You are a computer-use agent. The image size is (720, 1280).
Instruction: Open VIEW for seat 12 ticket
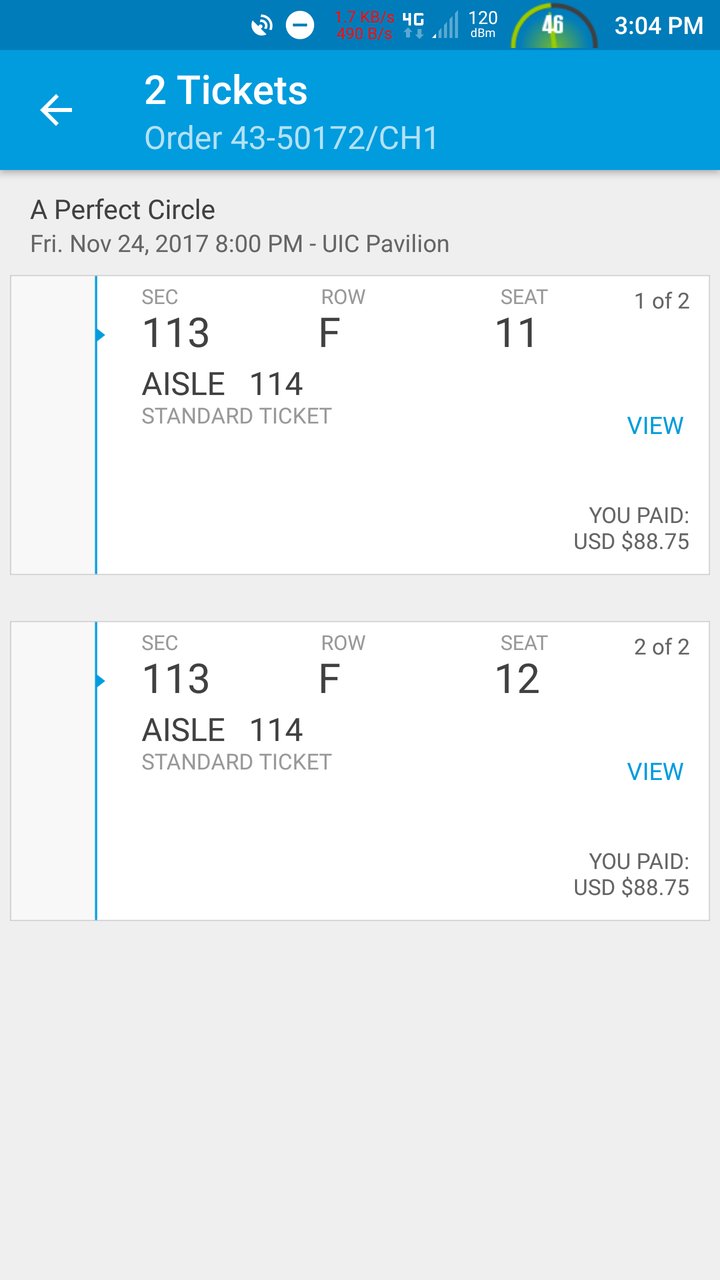(655, 772)
